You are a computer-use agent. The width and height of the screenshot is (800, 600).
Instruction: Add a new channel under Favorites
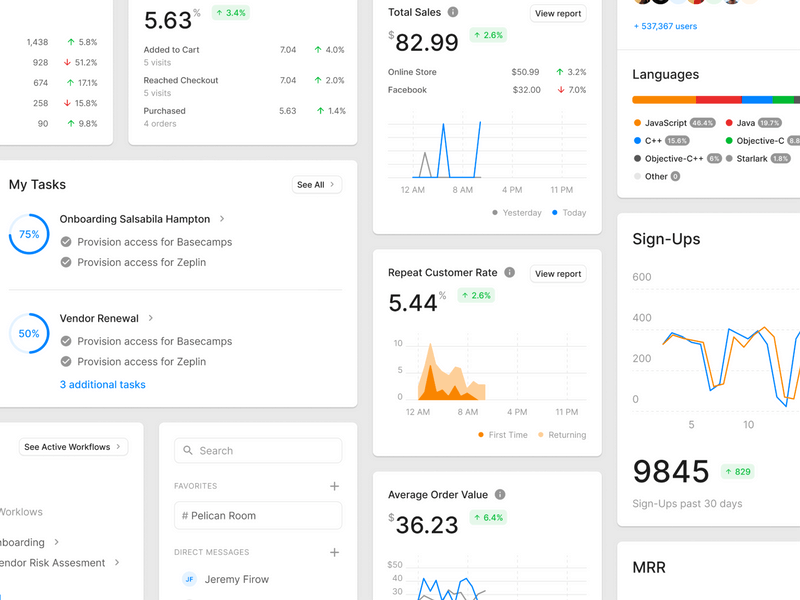click(334, 486)
